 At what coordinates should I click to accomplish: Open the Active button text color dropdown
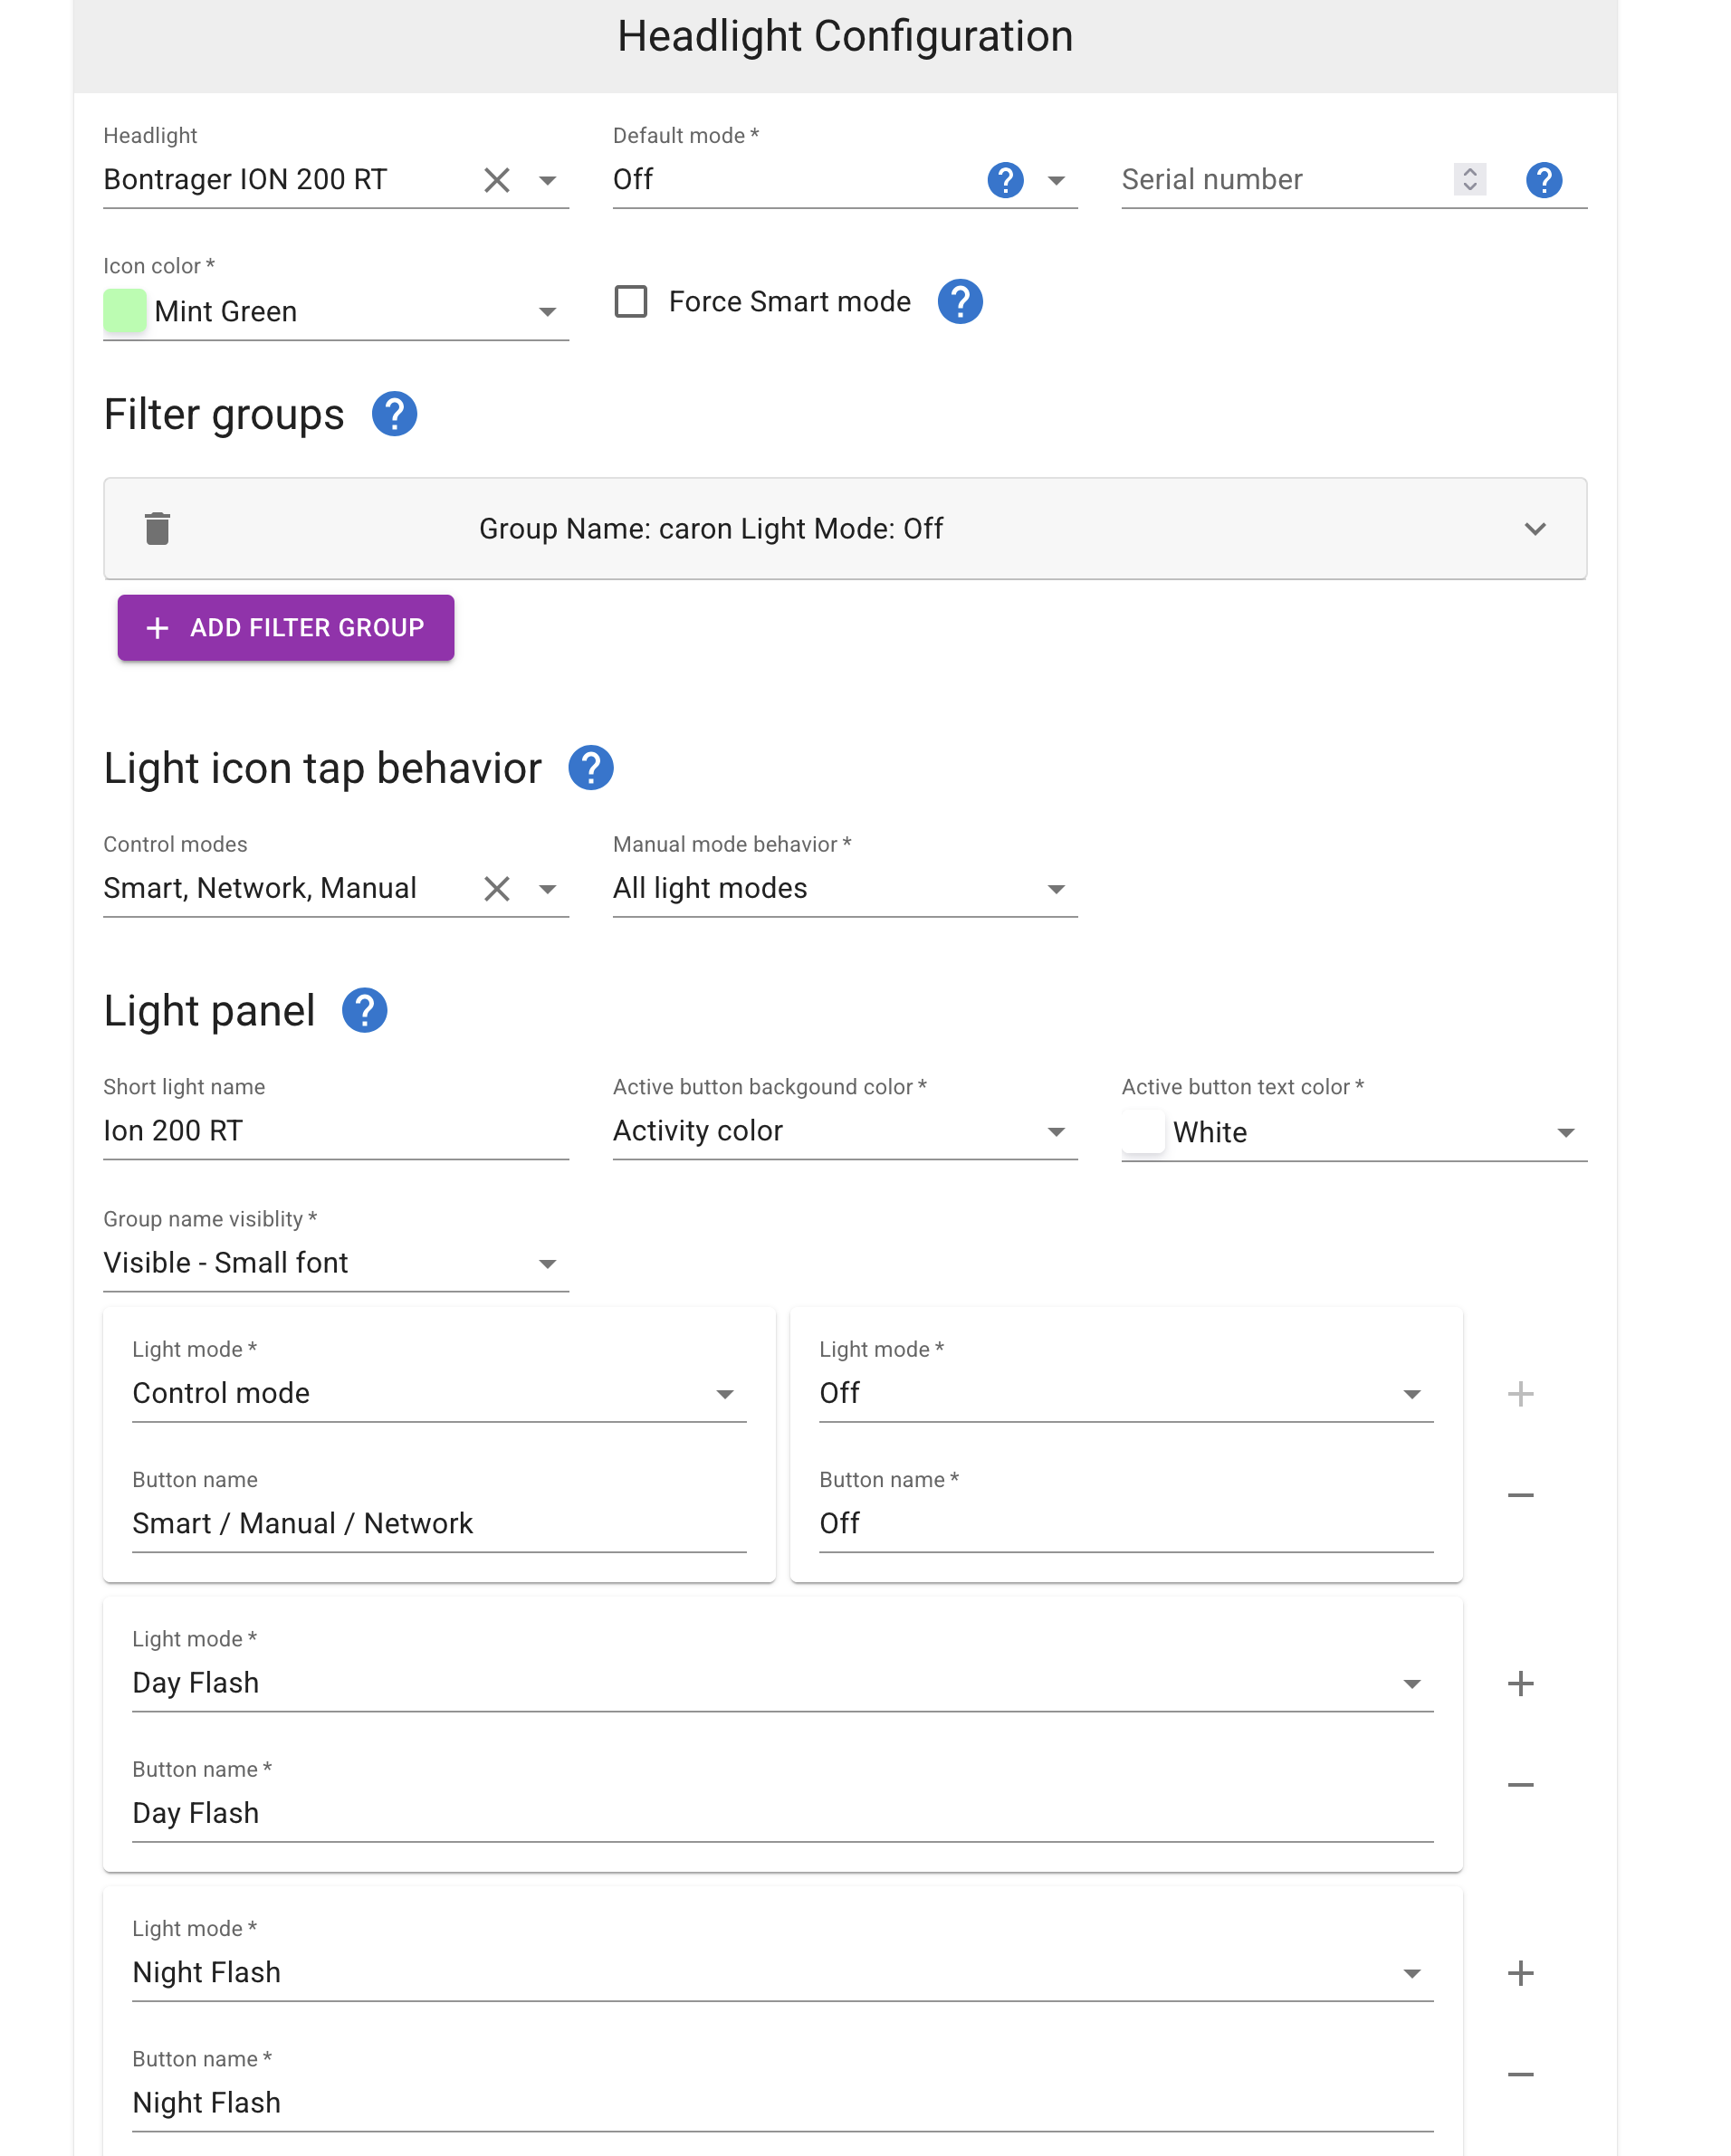[1565, 1132]
